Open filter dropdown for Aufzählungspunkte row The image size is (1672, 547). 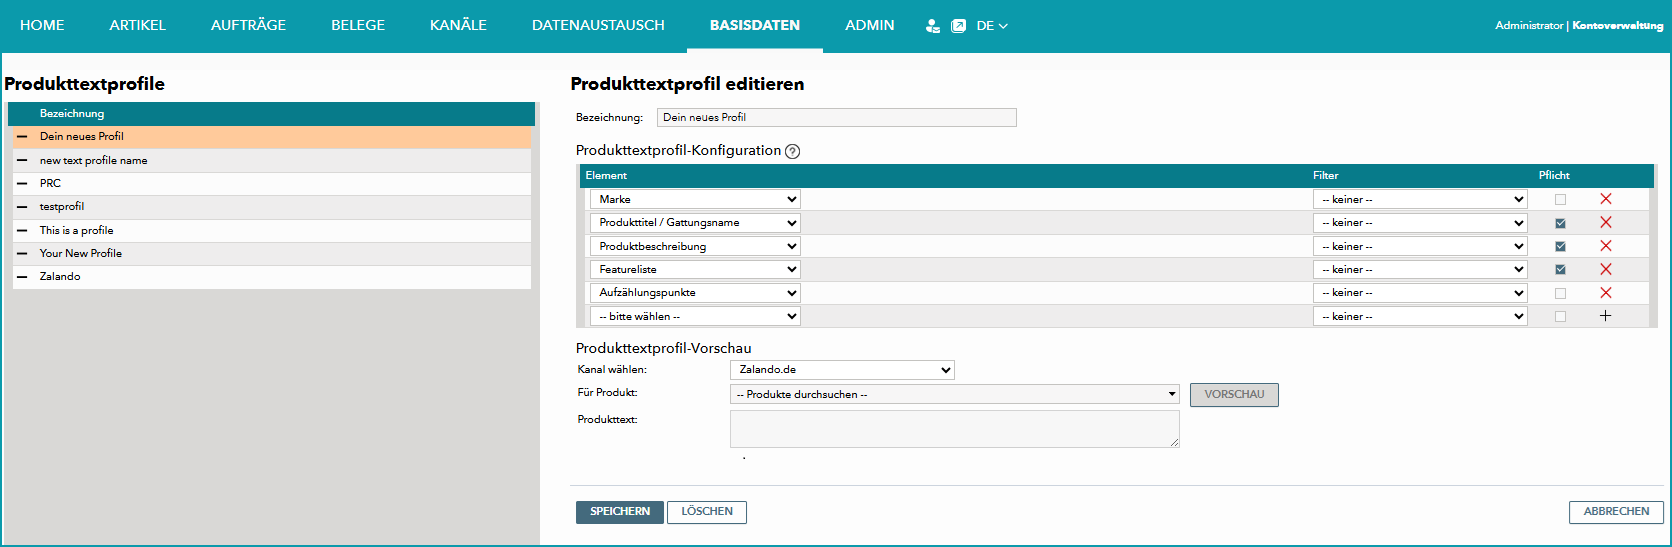pyautogui.click(x=1420, y=293)
